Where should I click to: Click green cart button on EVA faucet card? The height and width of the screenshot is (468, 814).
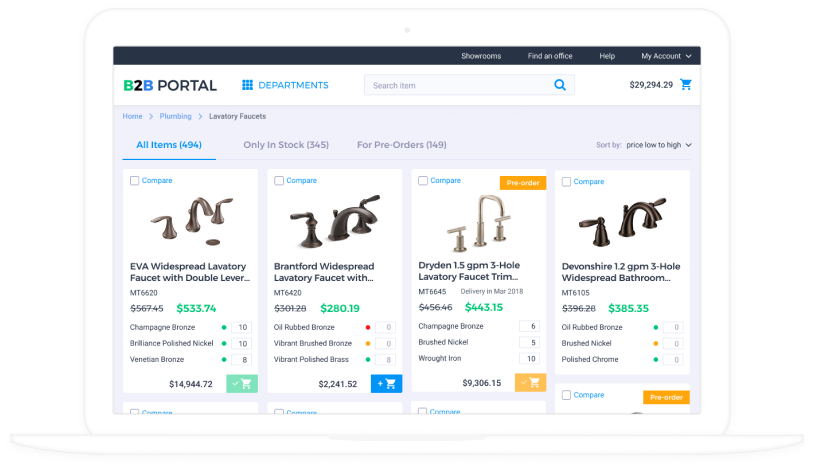[242, 383]
